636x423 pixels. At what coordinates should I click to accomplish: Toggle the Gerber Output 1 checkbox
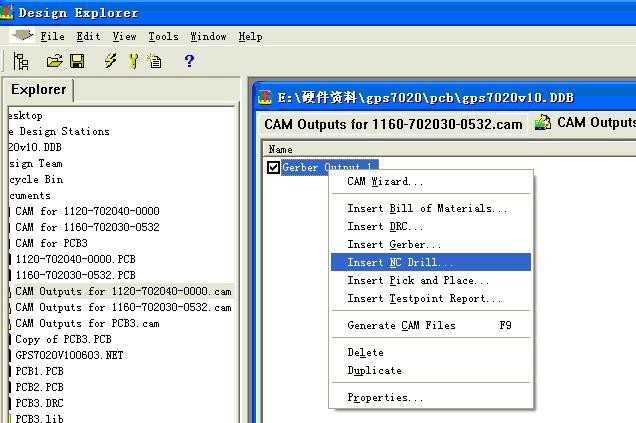point(273,167)
